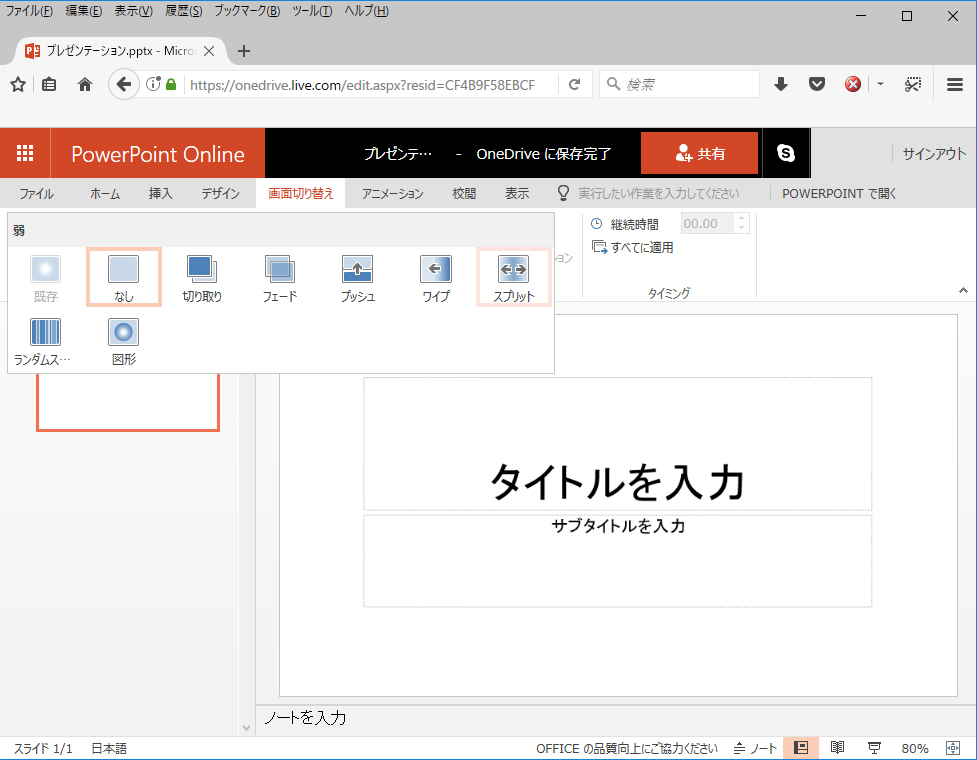Open the ファイル(F) browser menu
This screenshot has width=977, height=760.
[x=29, y=11]
